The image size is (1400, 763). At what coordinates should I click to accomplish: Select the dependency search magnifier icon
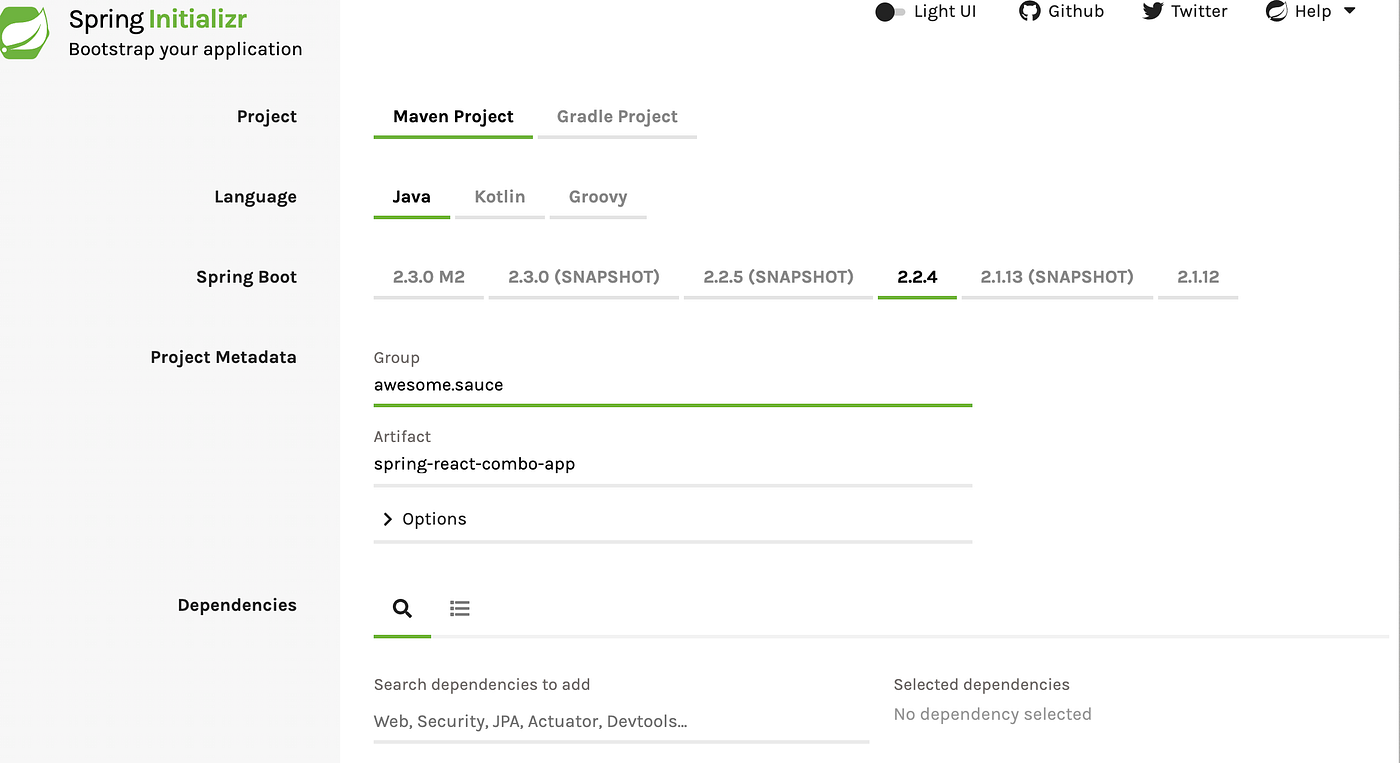click(402, 608)
